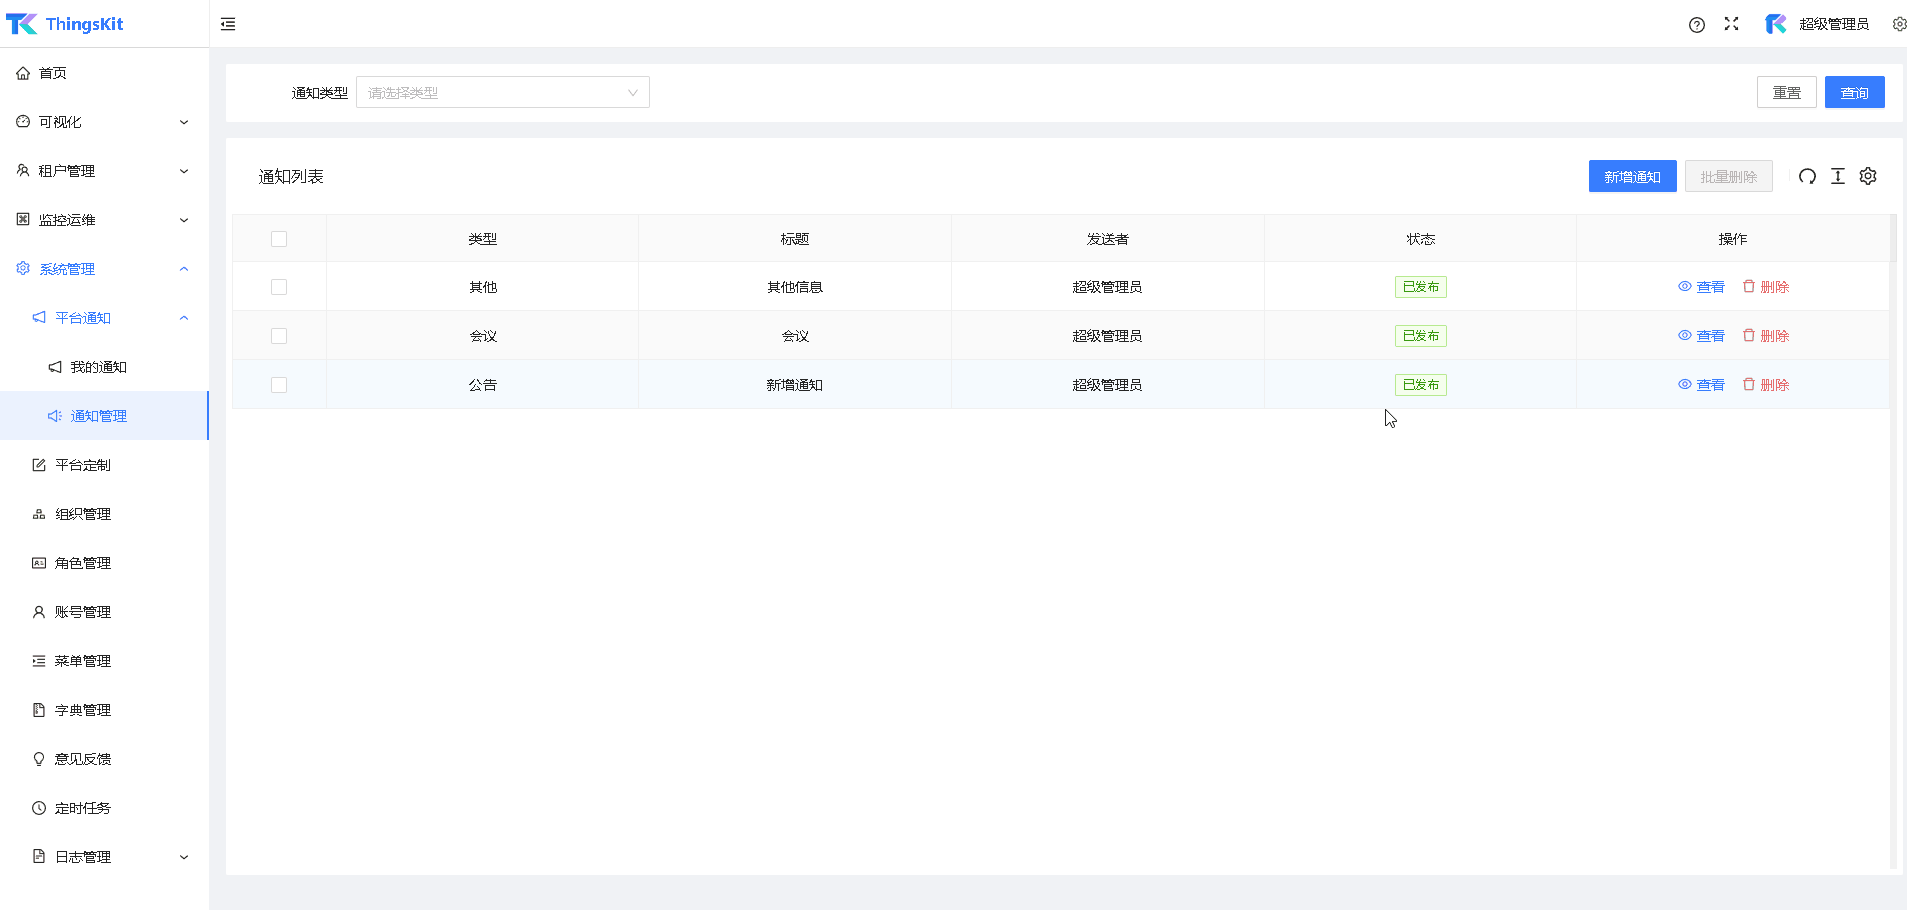The width and height of the screenshot is (1907, 910).
Task: Select the checkbox for the 其他信息 row
Action: (279, 287)
